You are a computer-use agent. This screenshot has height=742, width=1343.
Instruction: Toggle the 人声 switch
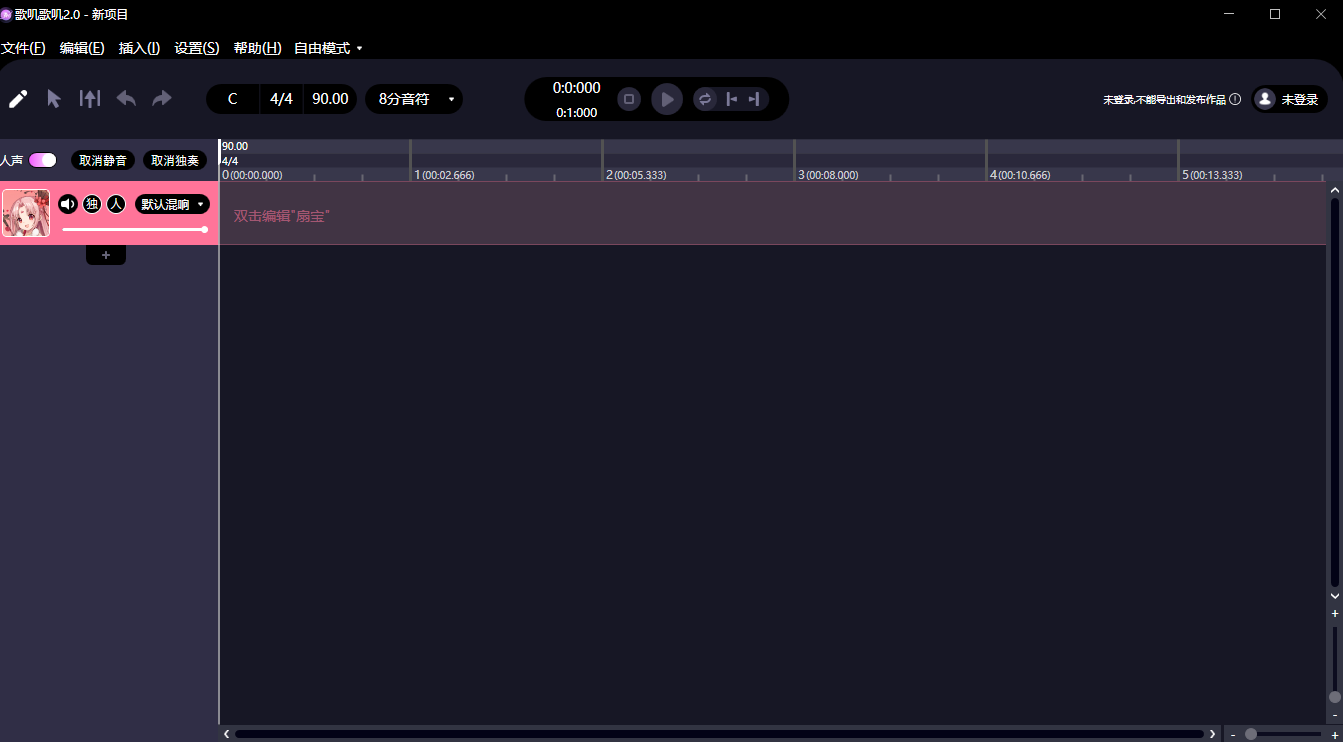pyautogui.click(x=43, y=160)
